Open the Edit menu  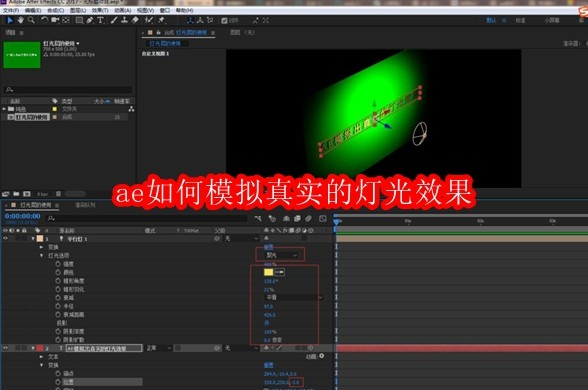(x=33, y=10)
